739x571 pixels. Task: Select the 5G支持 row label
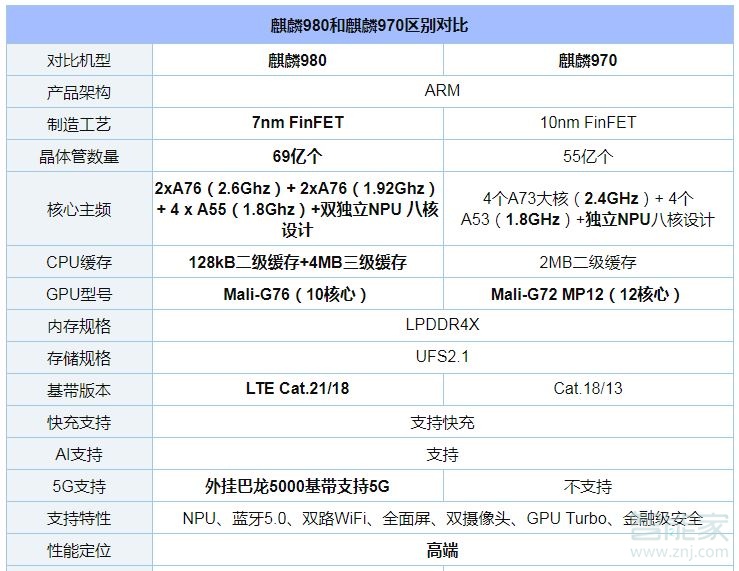click(79, 486)
